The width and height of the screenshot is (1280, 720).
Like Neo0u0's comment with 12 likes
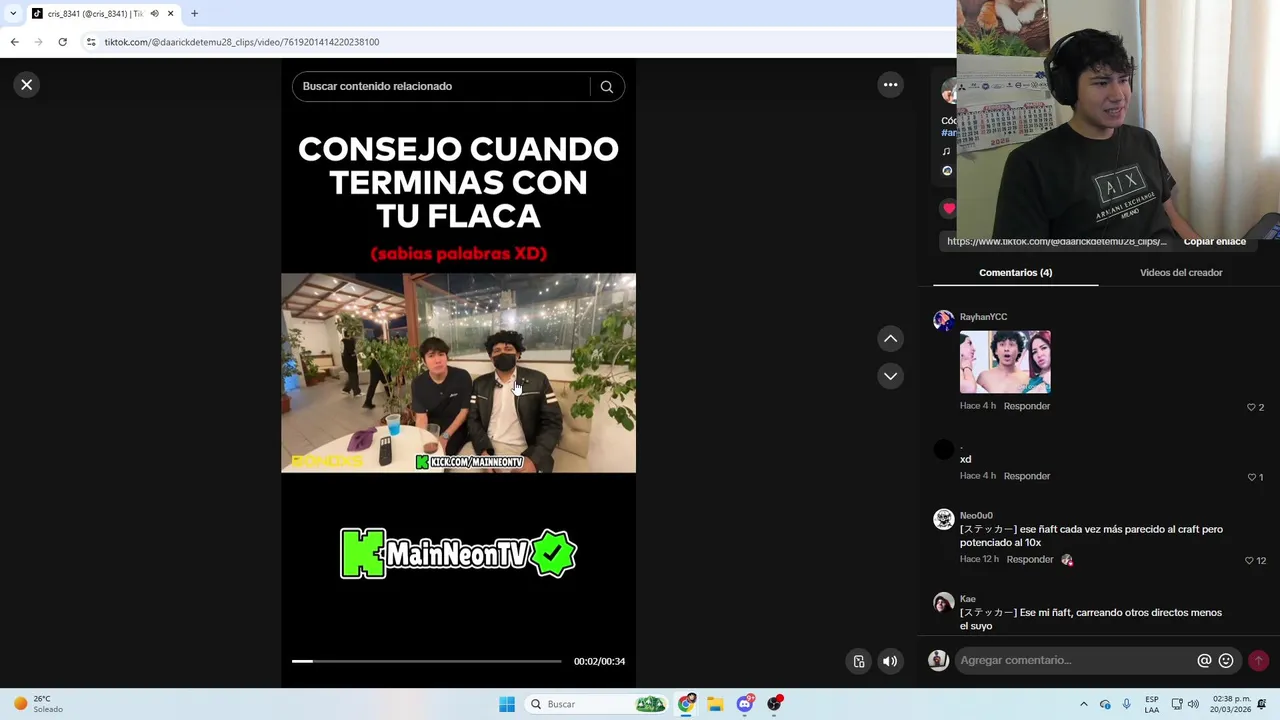click(1249, 561)
